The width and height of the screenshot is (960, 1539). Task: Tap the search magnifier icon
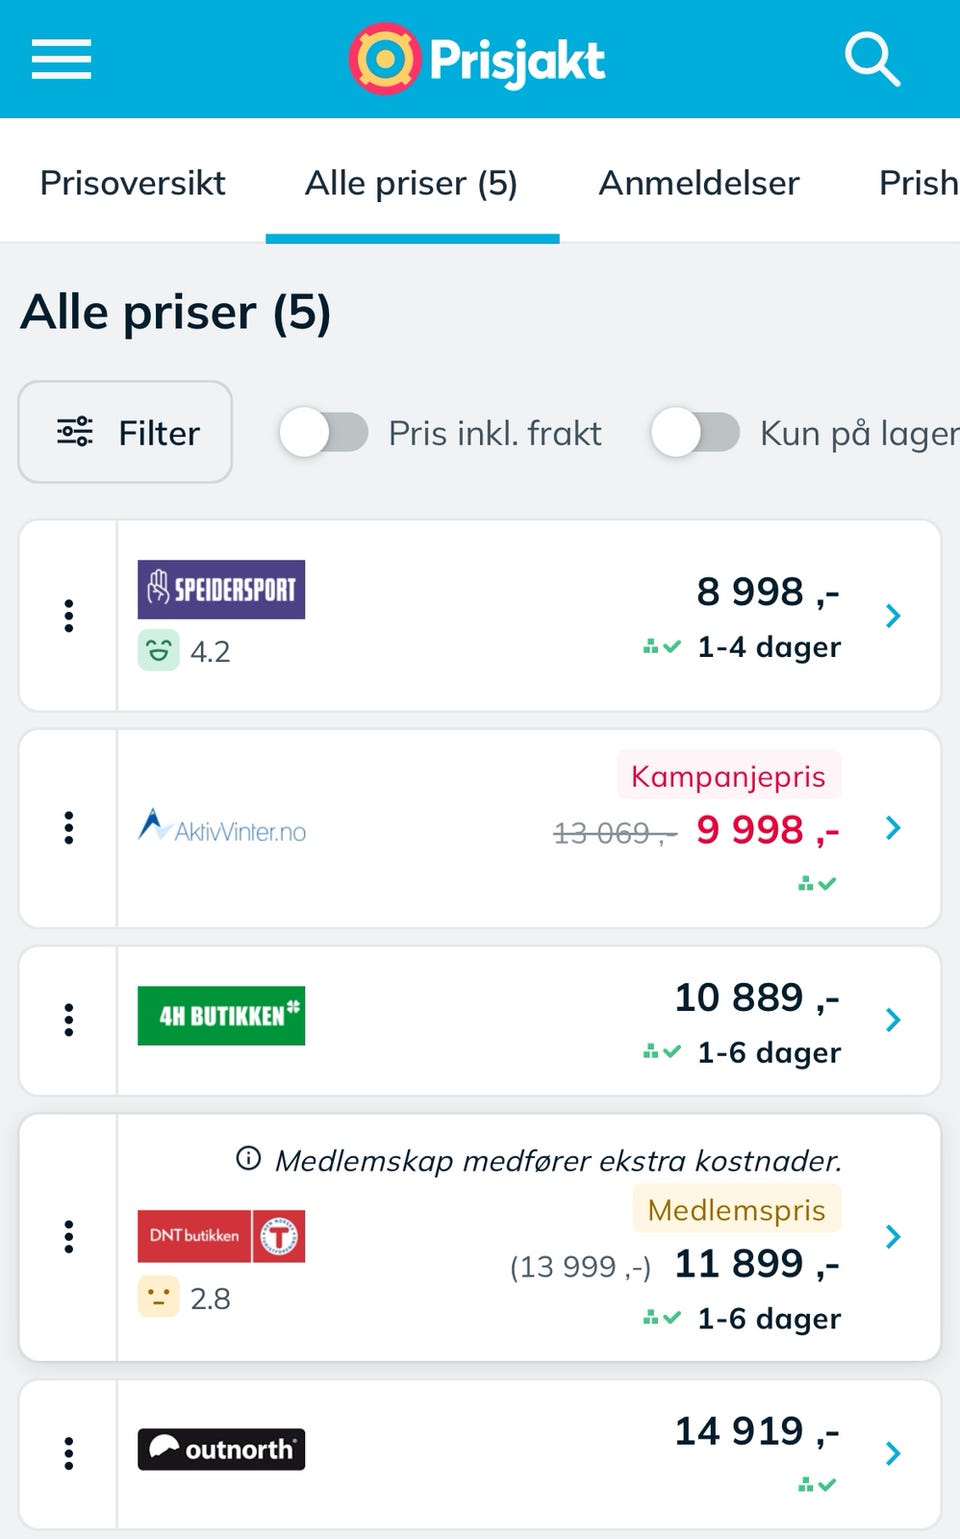[872, 59]
